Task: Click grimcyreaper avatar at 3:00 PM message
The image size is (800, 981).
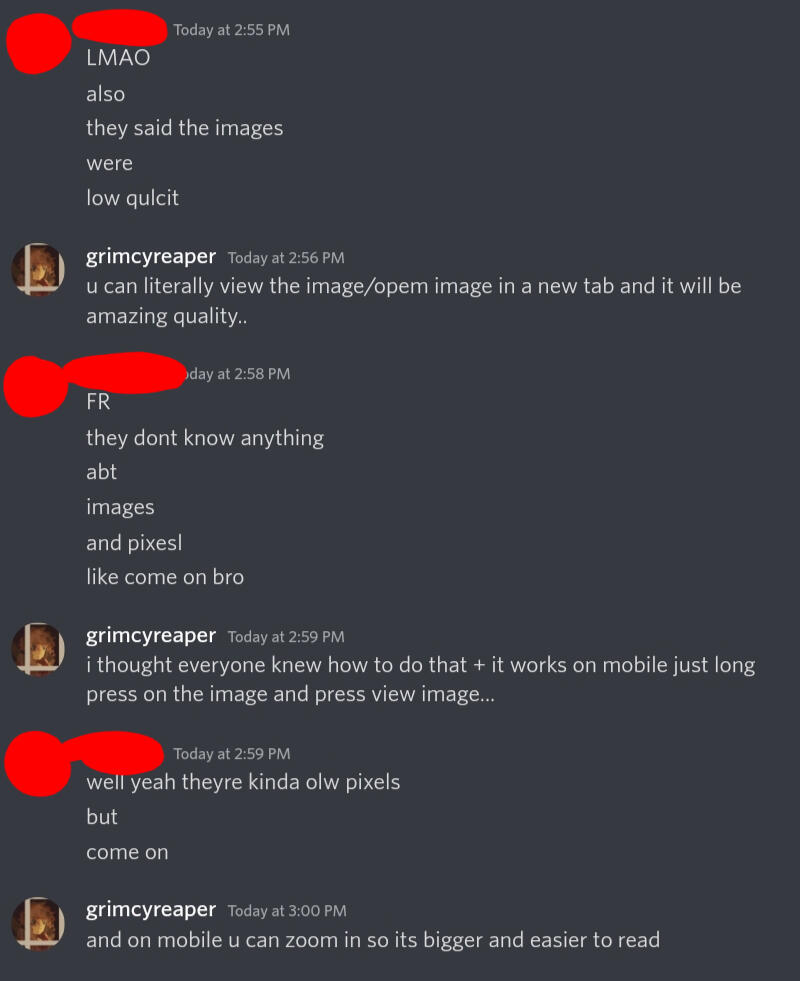Action: point(38,923)
